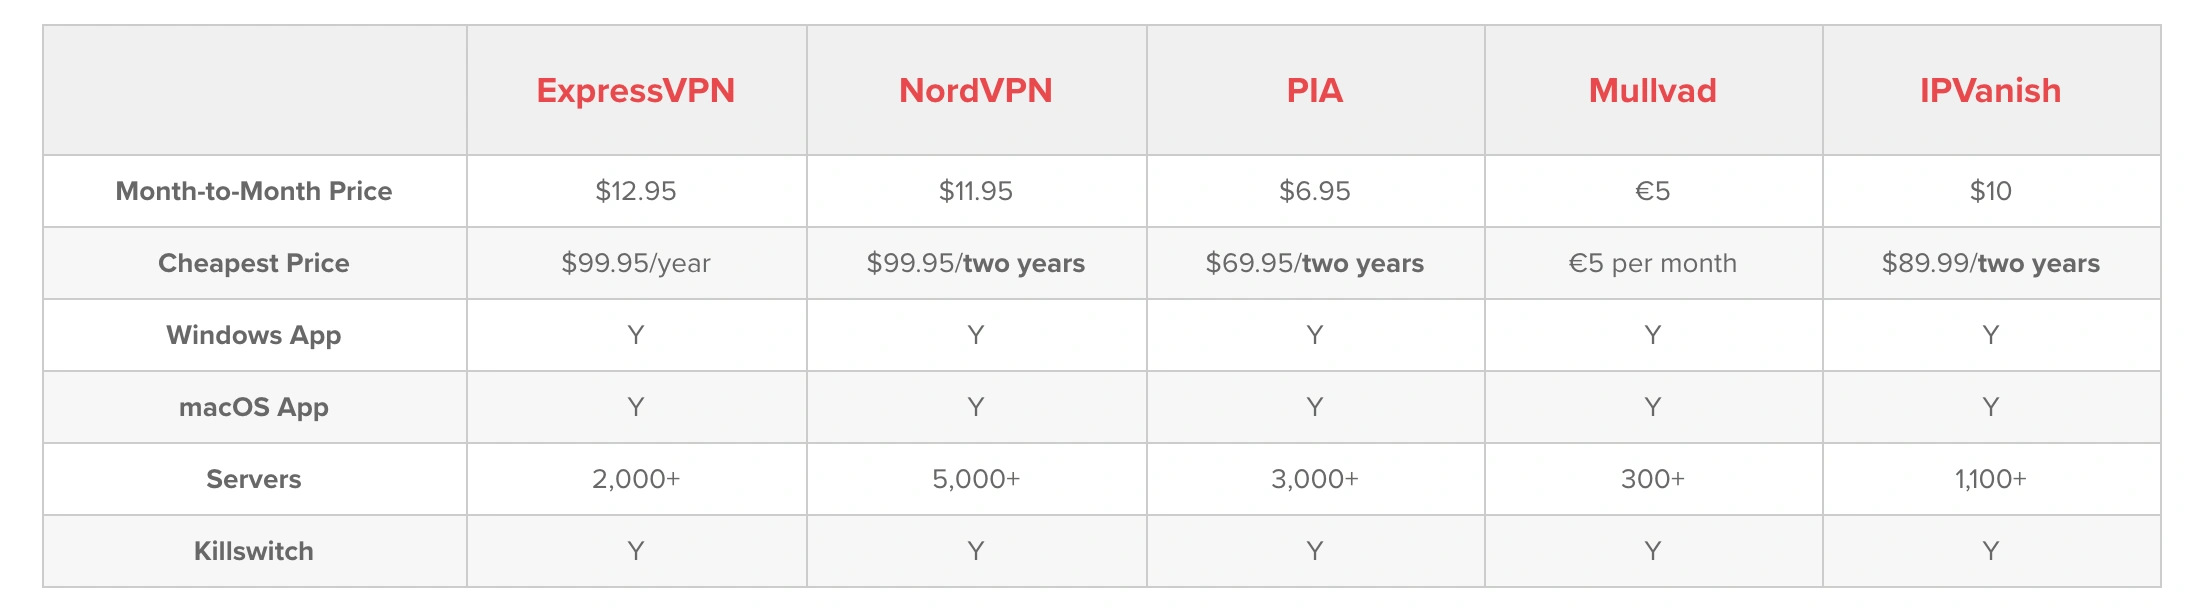Select the Killswitch row label

[x=254, y=551]
